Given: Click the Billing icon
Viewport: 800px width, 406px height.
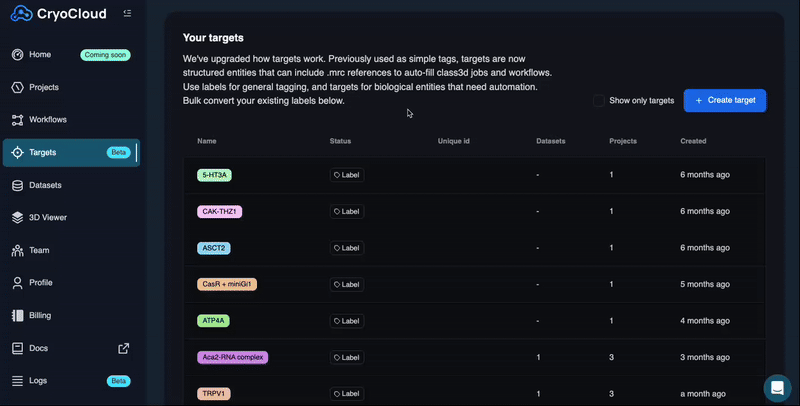Looking at the screenshot, I should [17, 316].
